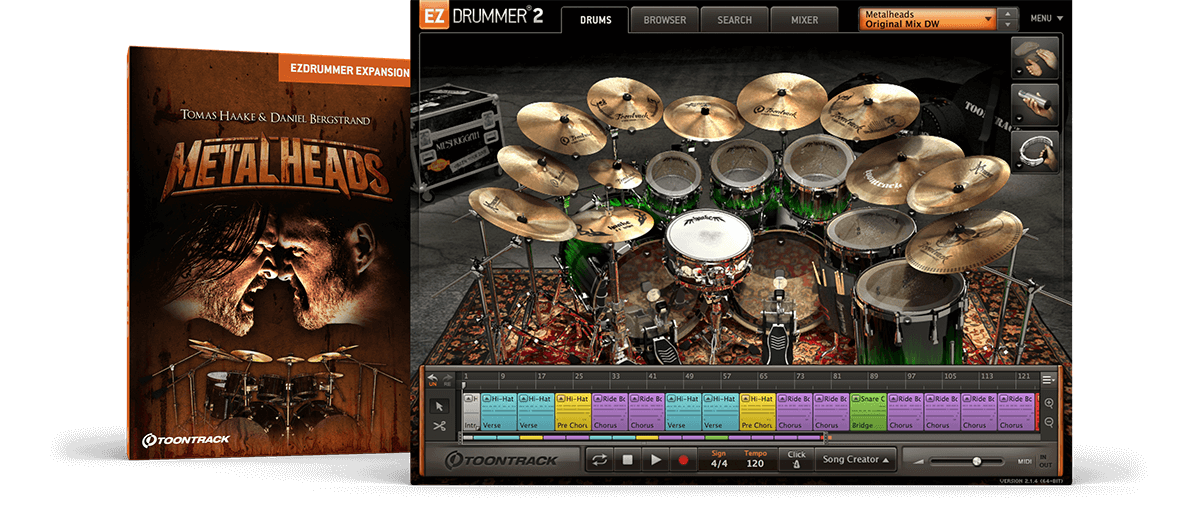The width and height of the screenshot is (1200, 517).
Task: Switch to the Drums tab
Action: [595, 20]
